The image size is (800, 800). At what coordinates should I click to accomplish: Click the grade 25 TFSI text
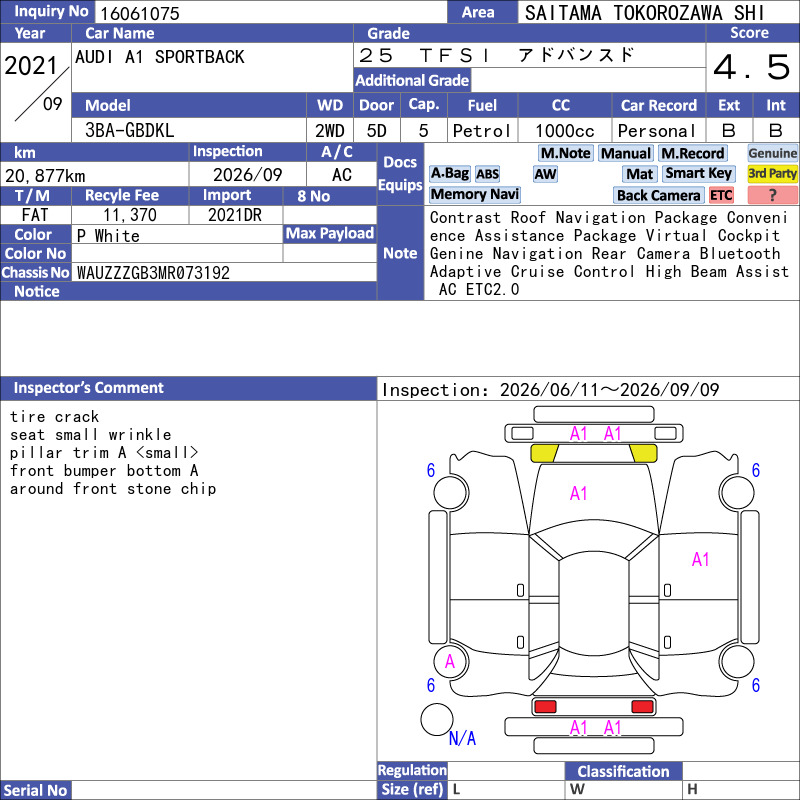[x=496, y=55]
